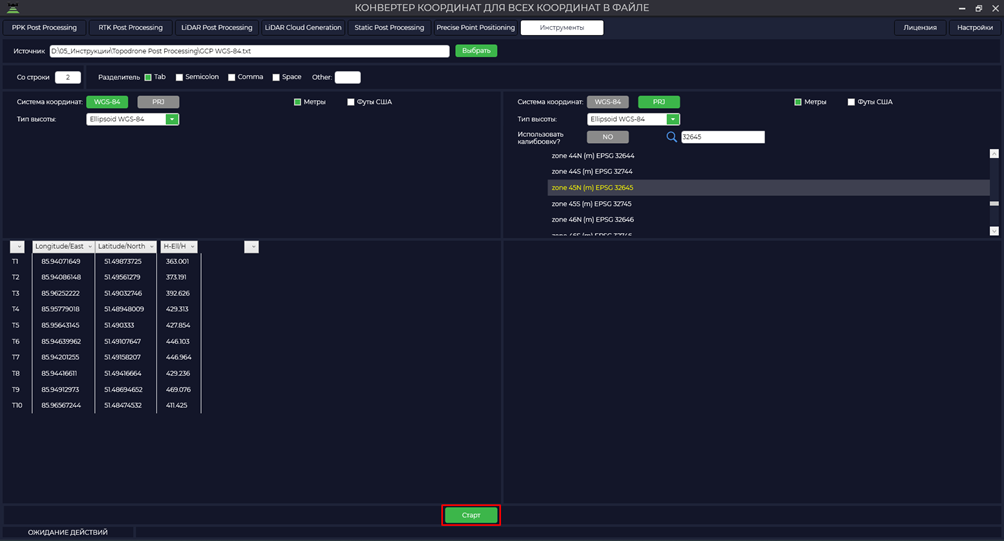Enable the Comma delimiter checkbox

(x=232, y=77)
